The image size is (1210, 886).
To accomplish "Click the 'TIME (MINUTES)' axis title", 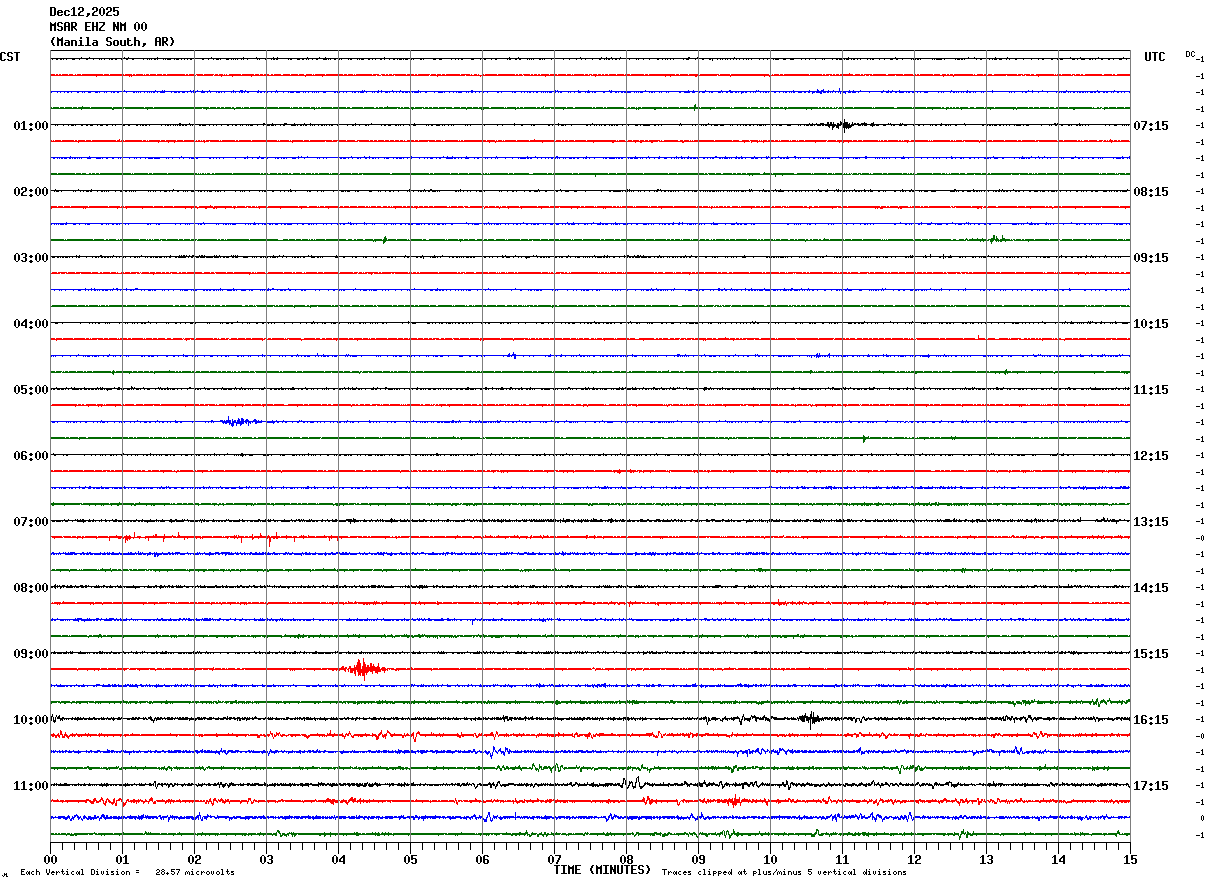I will point(602,870).
